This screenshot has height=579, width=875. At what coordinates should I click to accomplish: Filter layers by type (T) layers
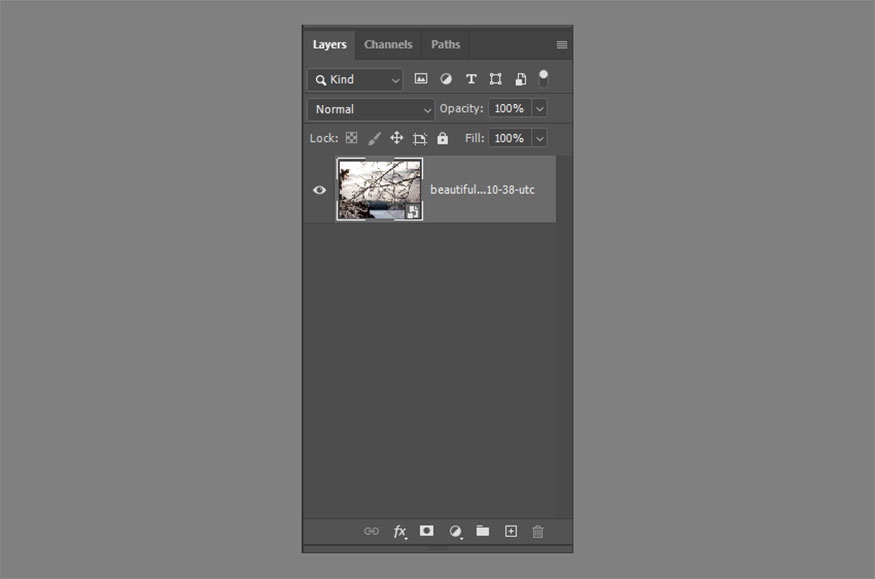pos(470,79)
